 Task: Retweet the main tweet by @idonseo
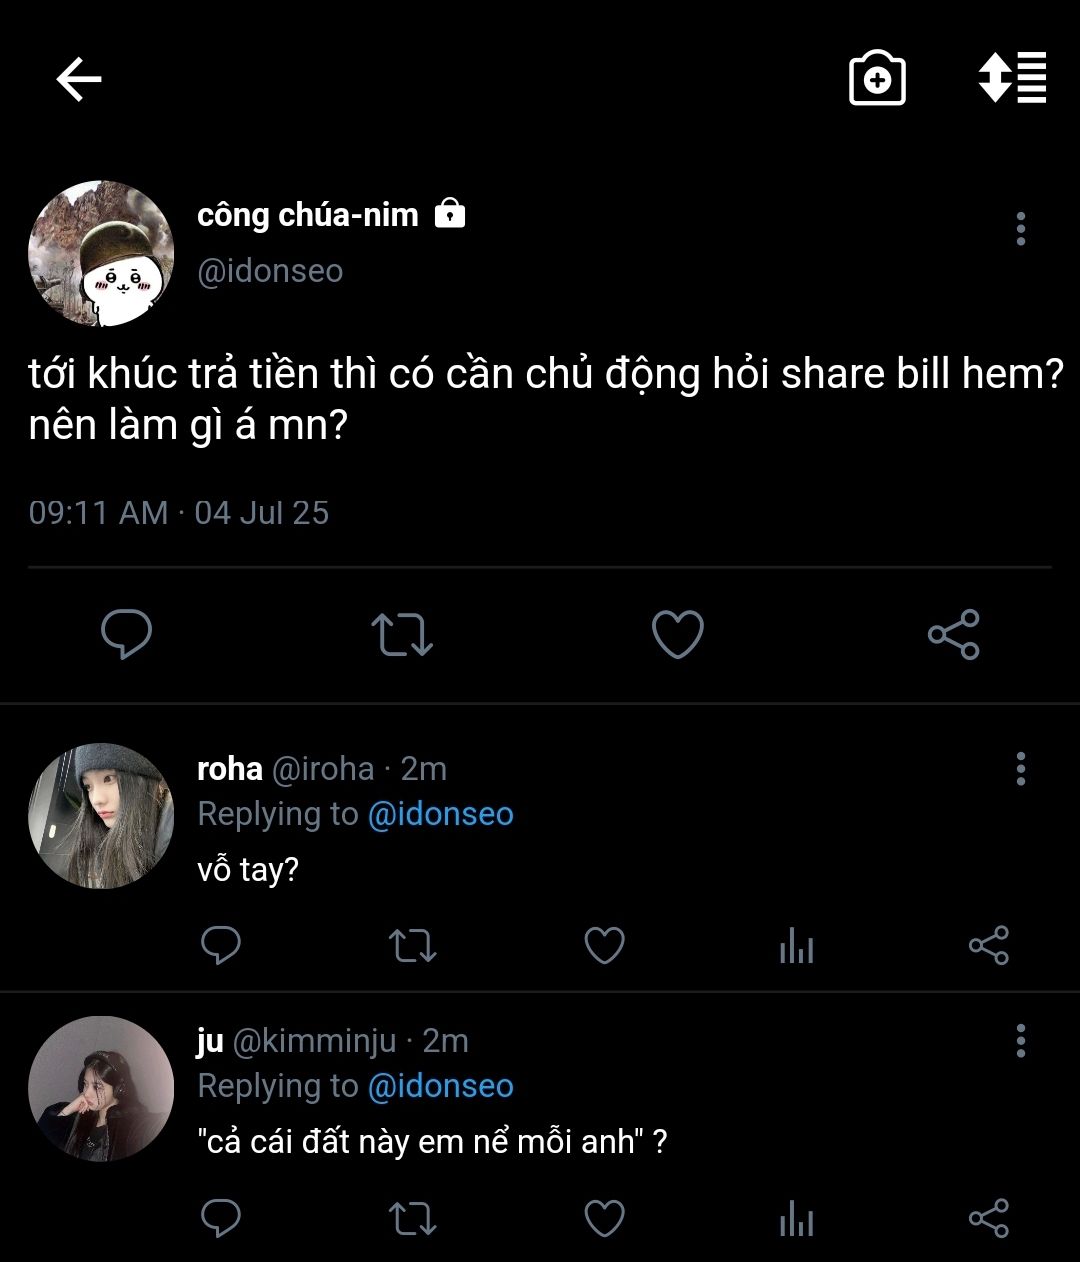click(x=402, y=634)
